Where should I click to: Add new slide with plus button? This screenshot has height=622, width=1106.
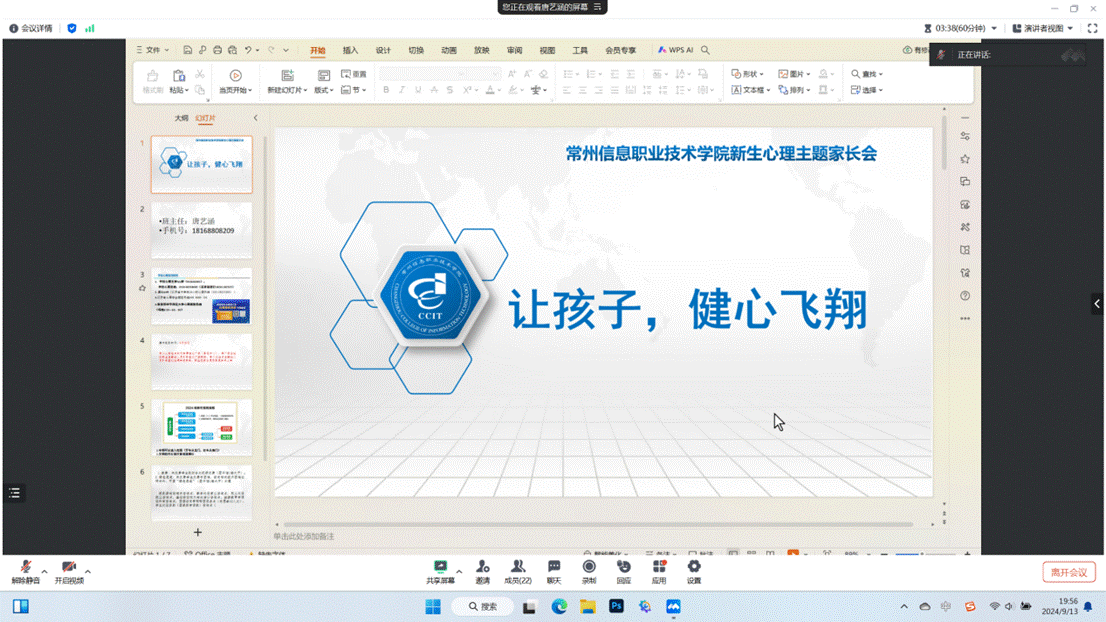click(x=198, y=532)
